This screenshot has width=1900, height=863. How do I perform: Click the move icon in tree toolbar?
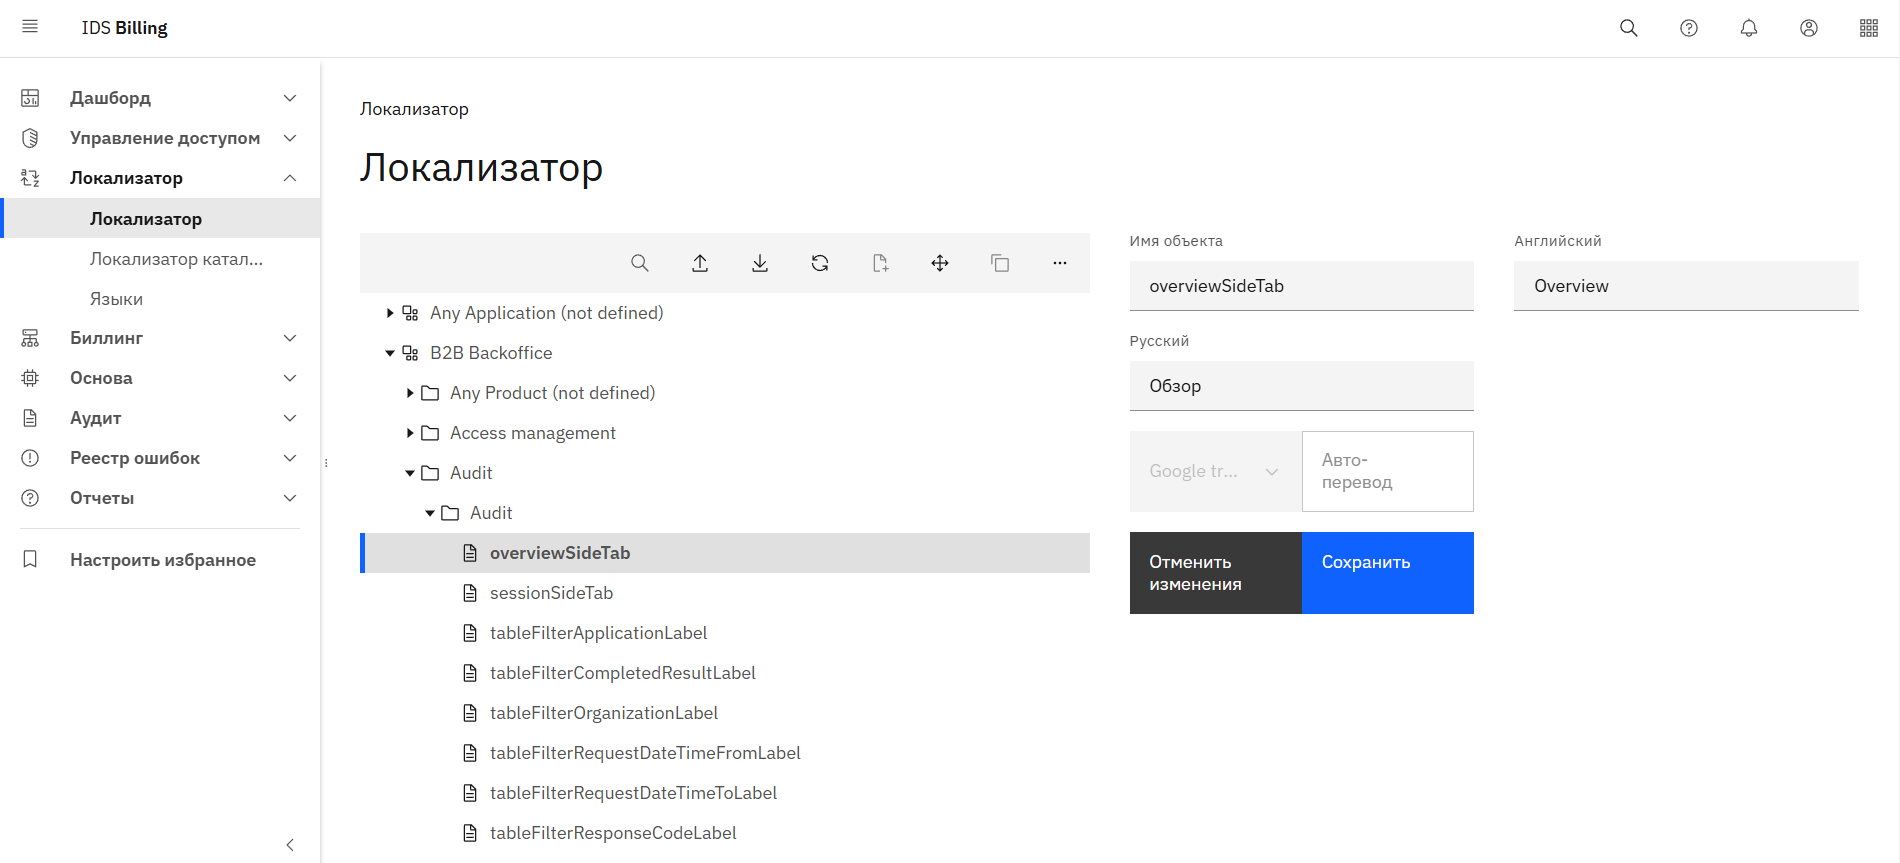coord(940,263)
